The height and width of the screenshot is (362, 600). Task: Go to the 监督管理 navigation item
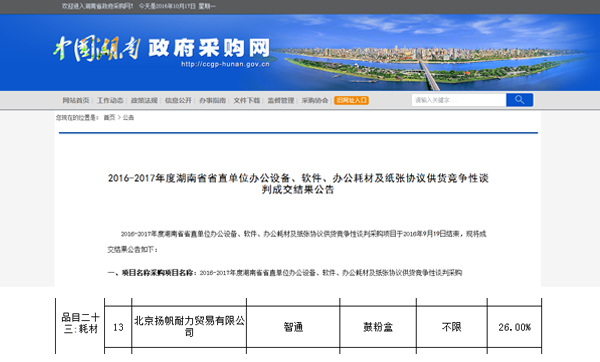(281, 100)
